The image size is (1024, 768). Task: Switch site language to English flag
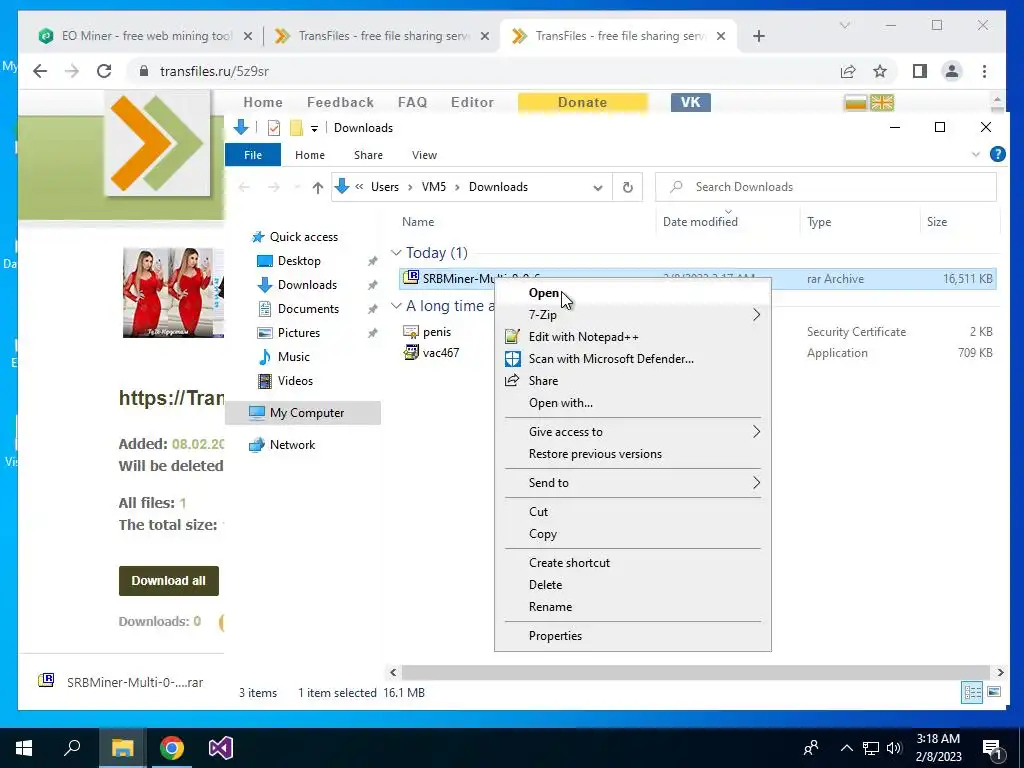(882, 103)
